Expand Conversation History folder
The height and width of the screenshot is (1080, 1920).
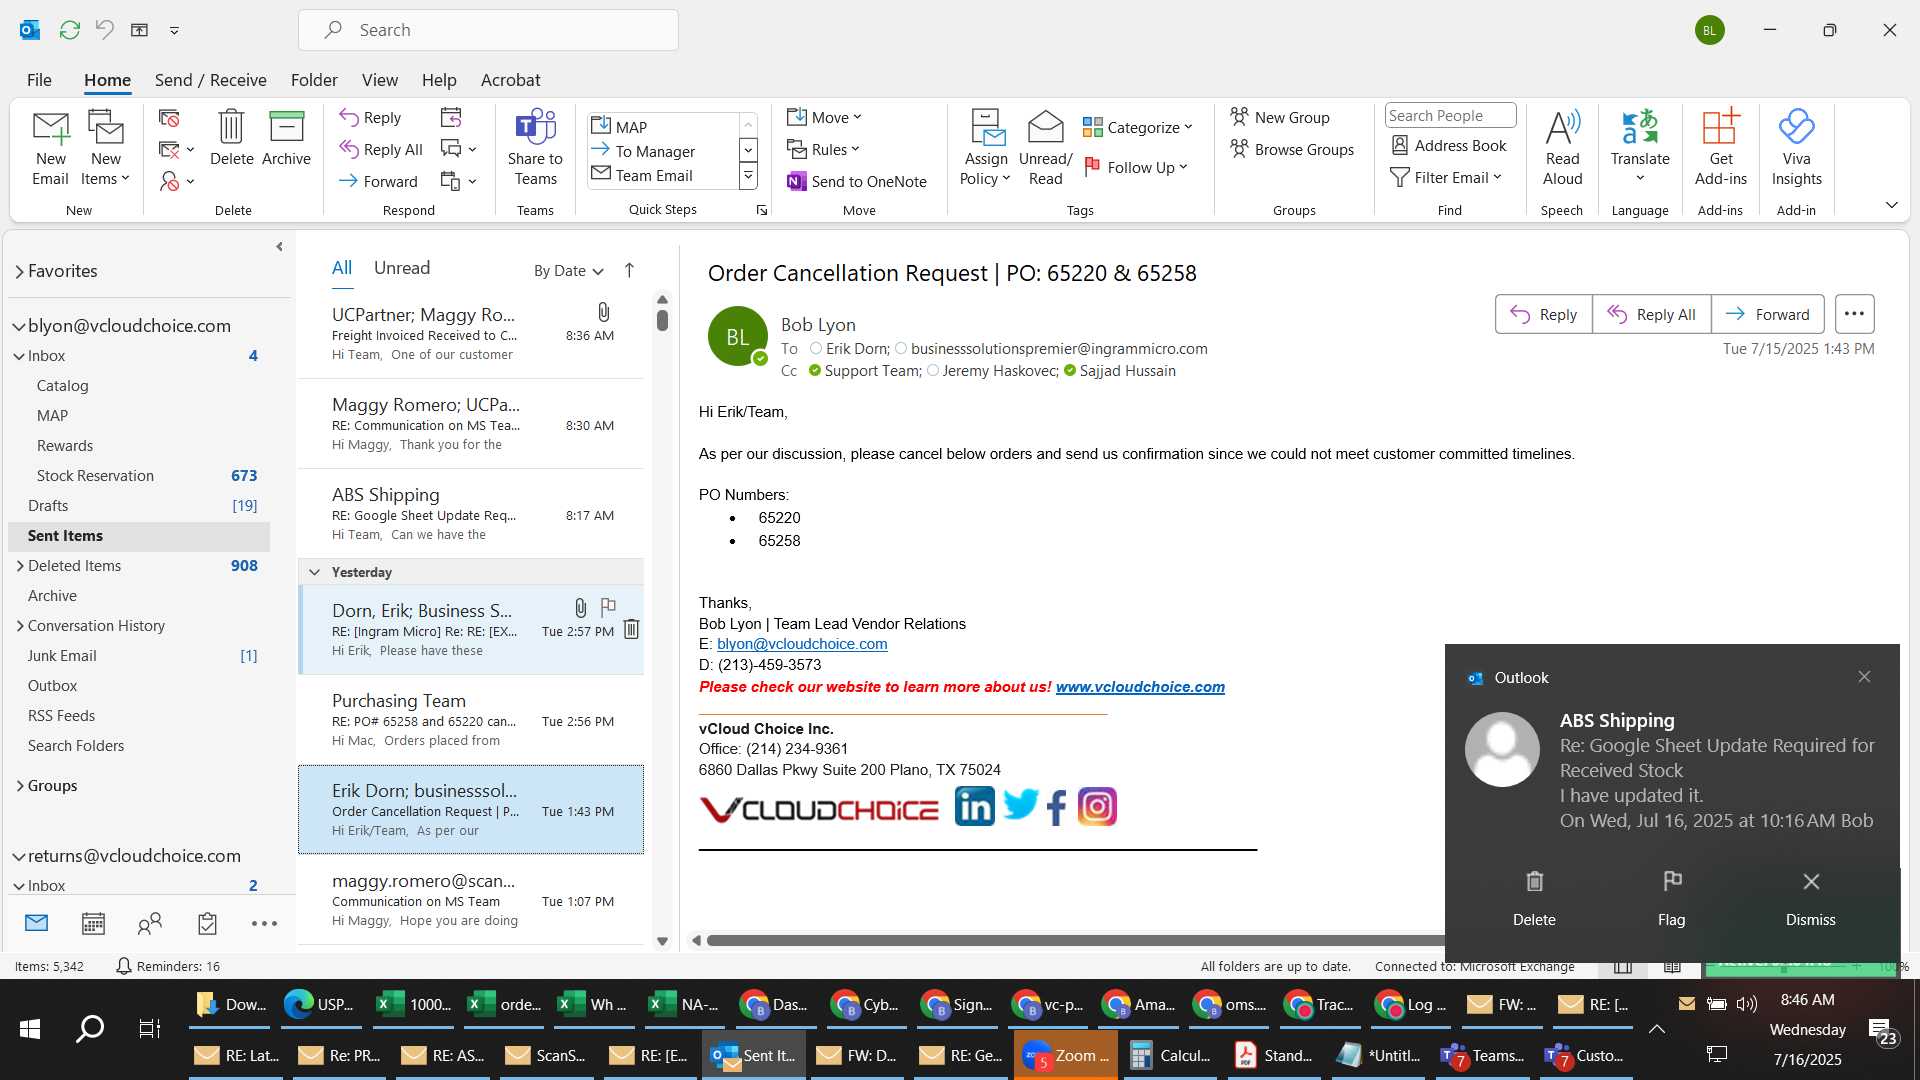click(20, 626)
